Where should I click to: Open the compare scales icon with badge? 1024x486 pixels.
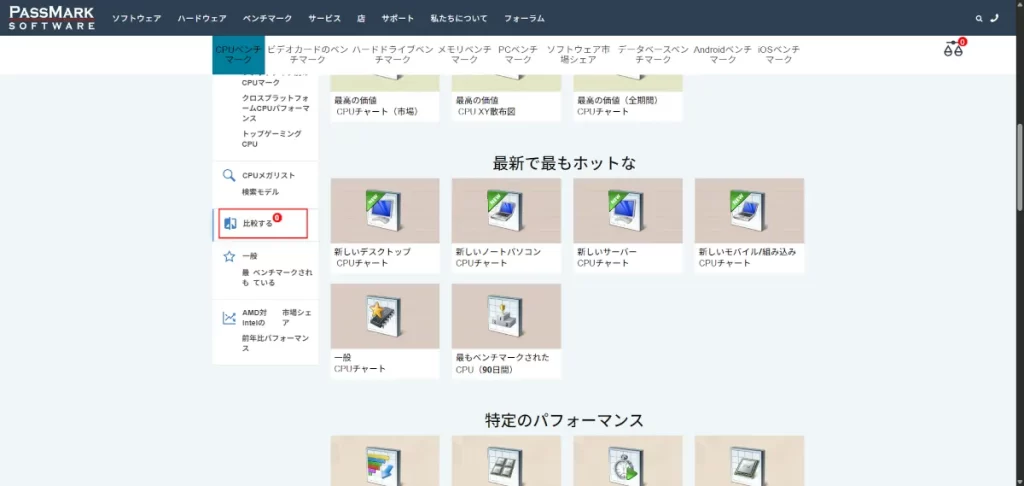pyautogui.click(x=953, y=50)
